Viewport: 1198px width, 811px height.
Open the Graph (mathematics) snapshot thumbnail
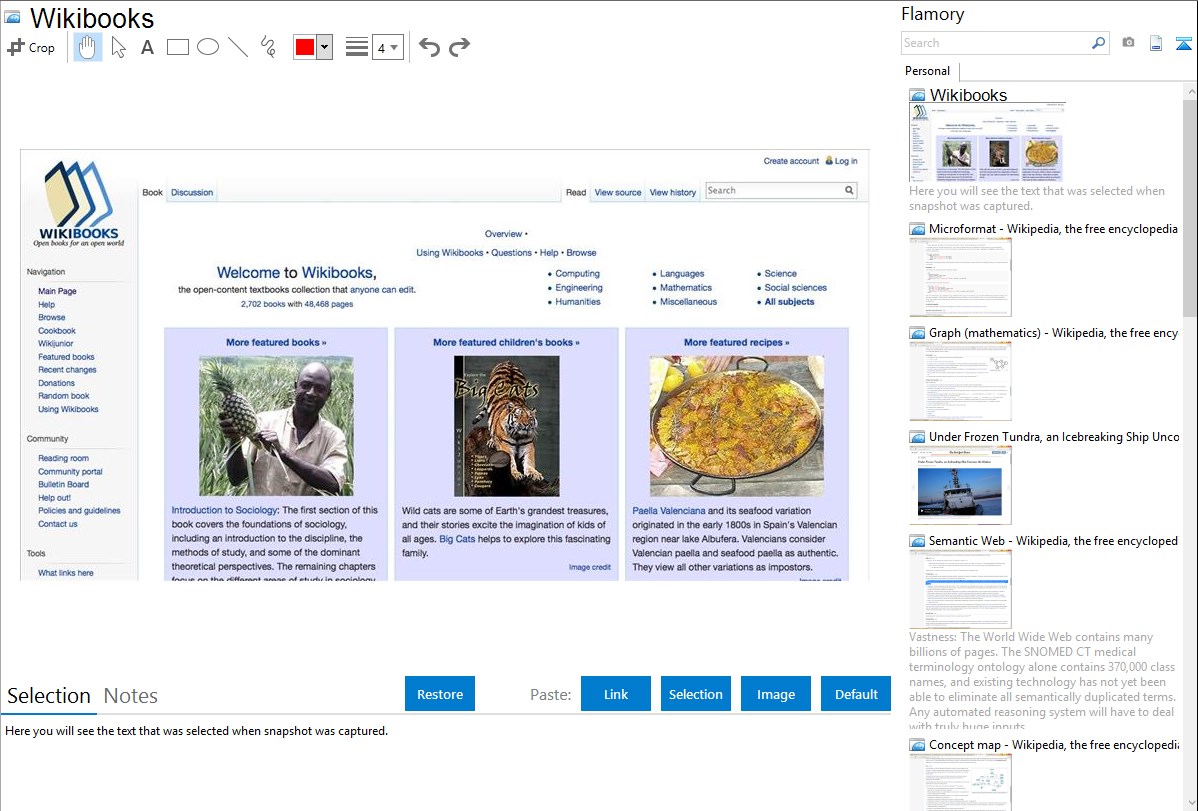(x=960, y=381)
